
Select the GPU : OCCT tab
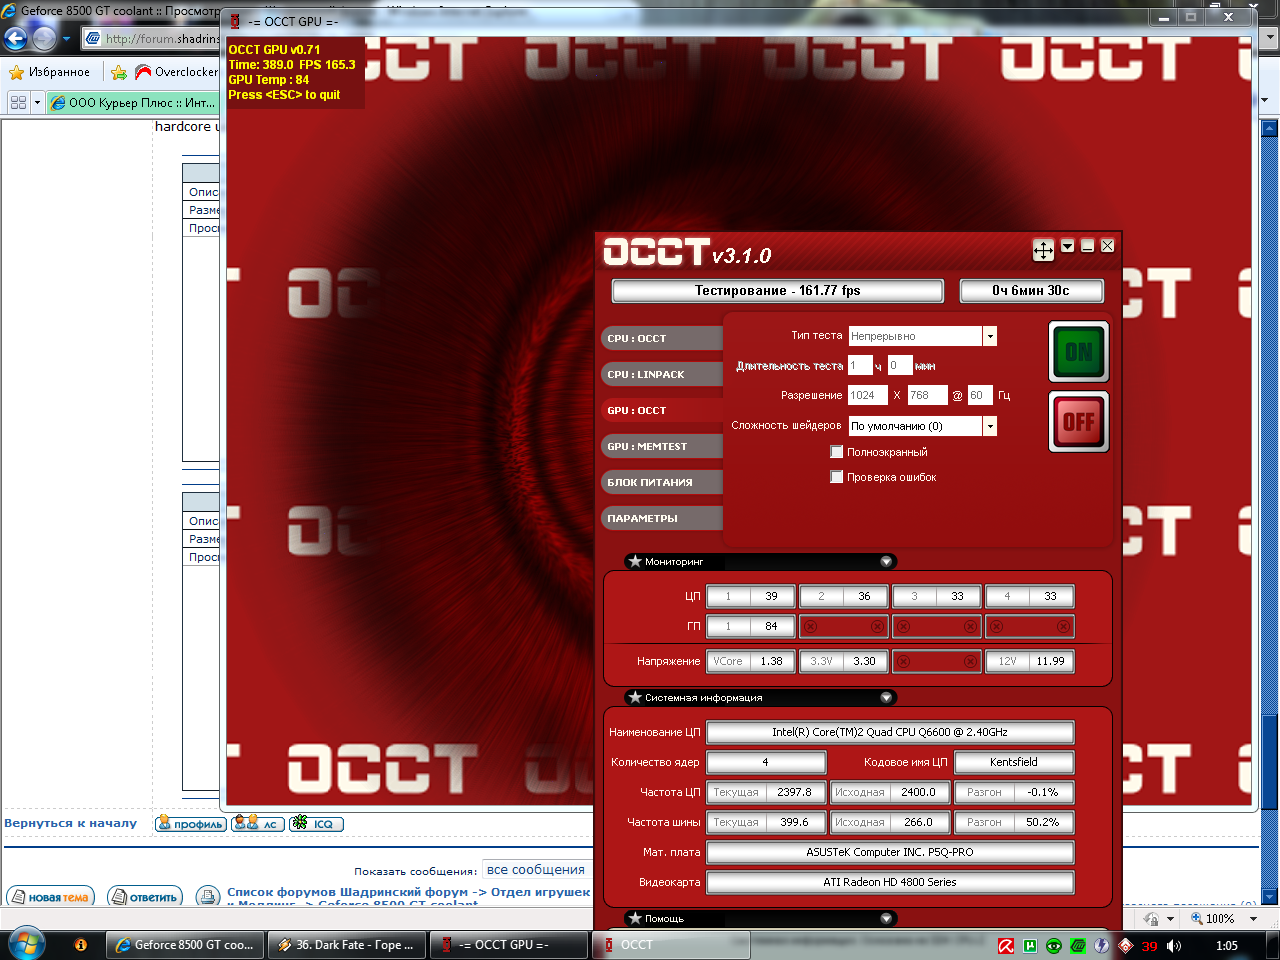(x=661, y=410)
